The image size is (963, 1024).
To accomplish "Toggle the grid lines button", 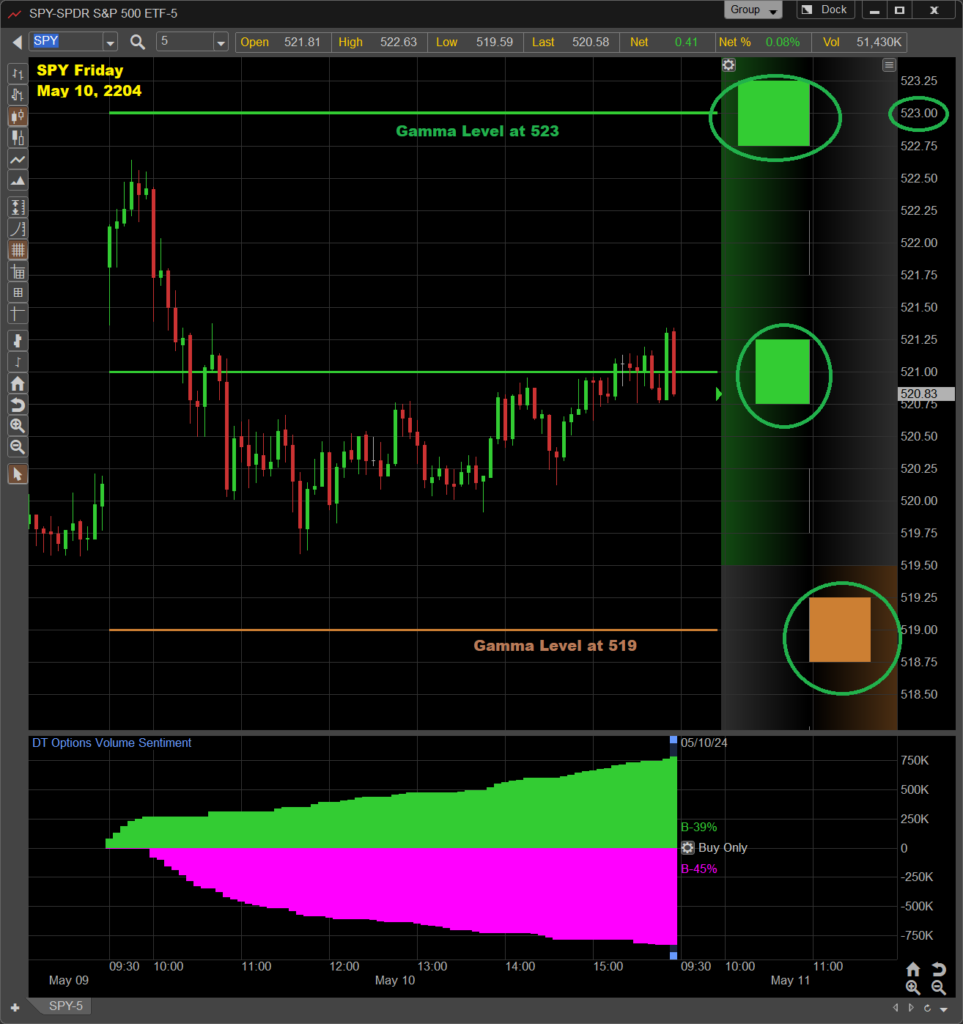I will 17,250.
